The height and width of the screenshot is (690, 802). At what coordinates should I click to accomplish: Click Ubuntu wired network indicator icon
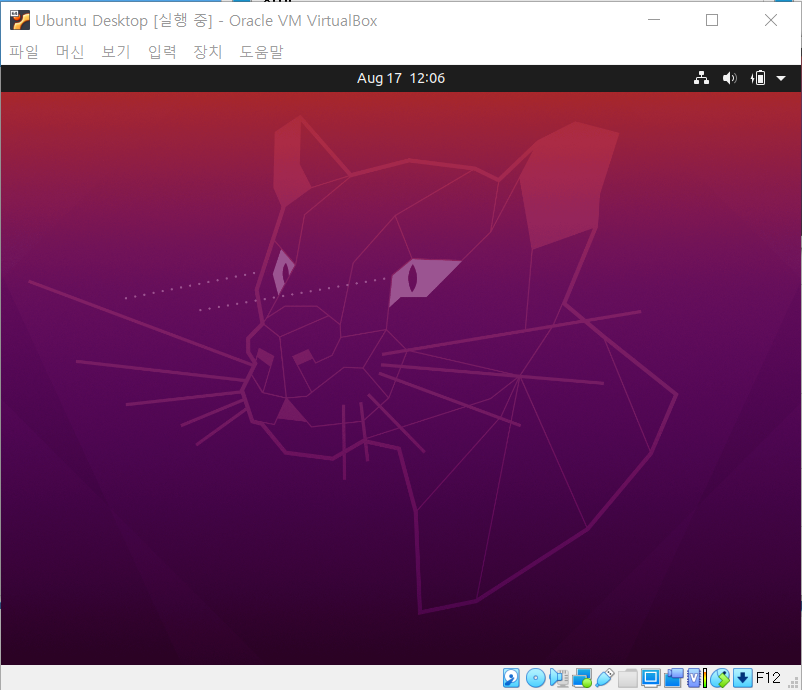701,78
